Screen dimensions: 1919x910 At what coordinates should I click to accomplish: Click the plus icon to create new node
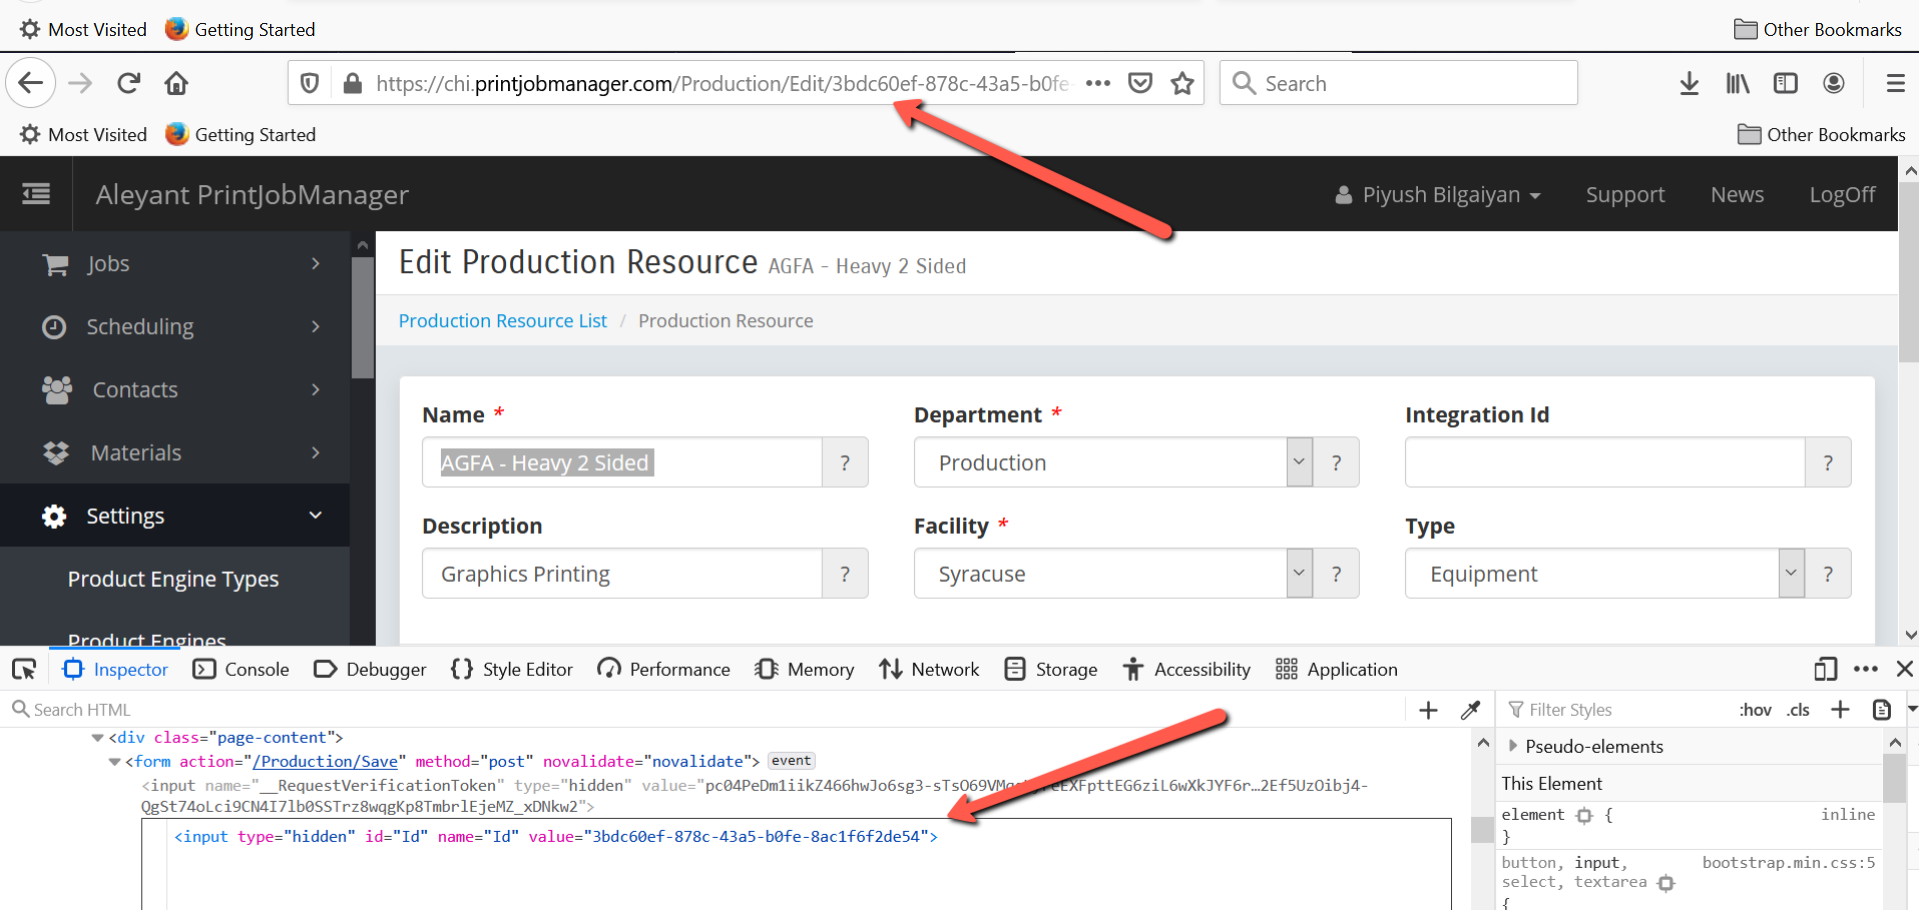click(1428, 710)
